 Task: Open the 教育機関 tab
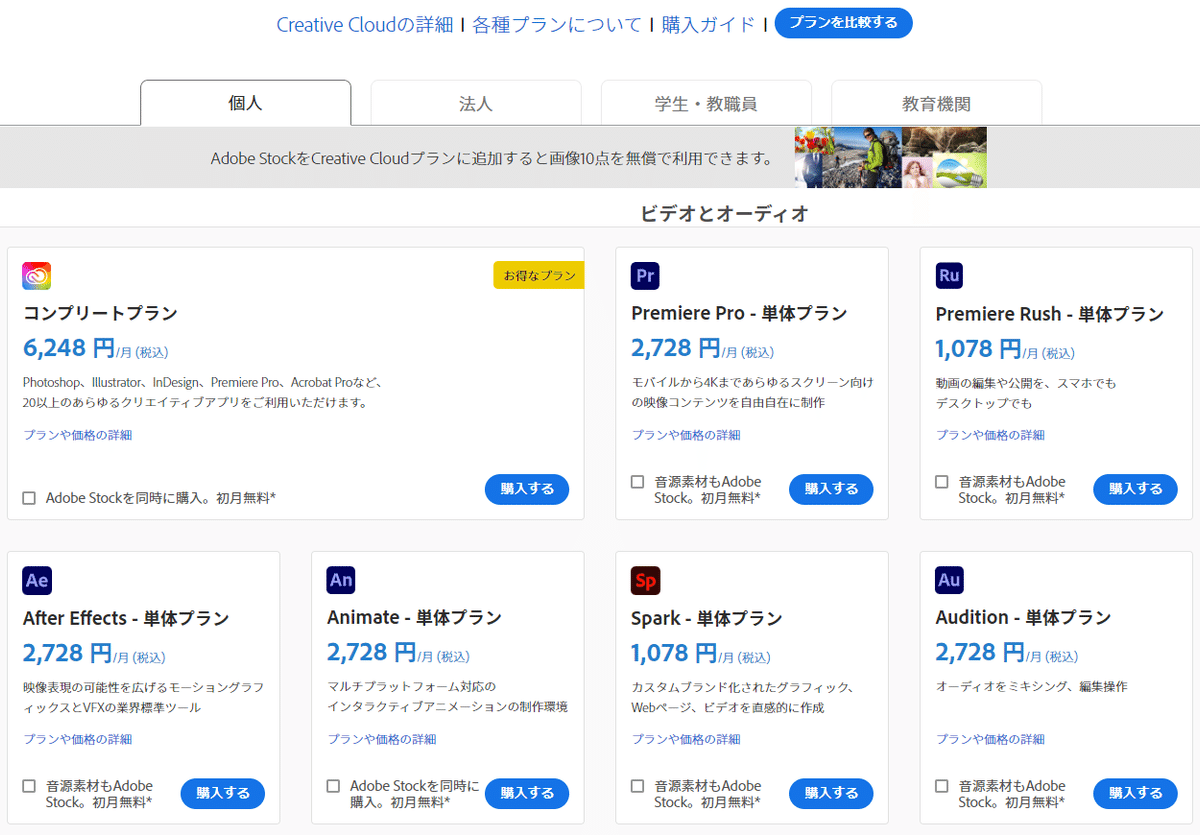click(936, 103)
